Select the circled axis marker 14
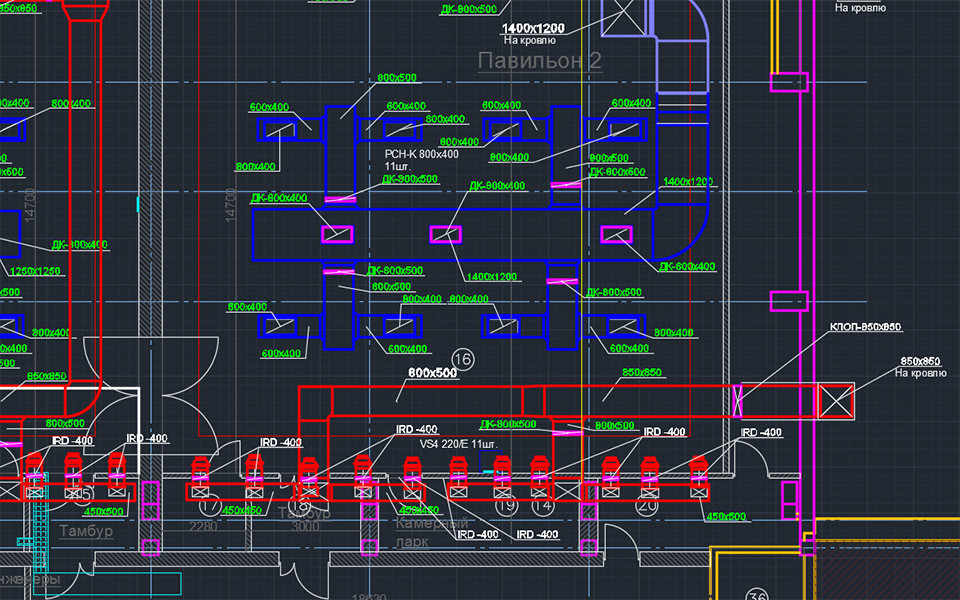 tap(541, 506)
